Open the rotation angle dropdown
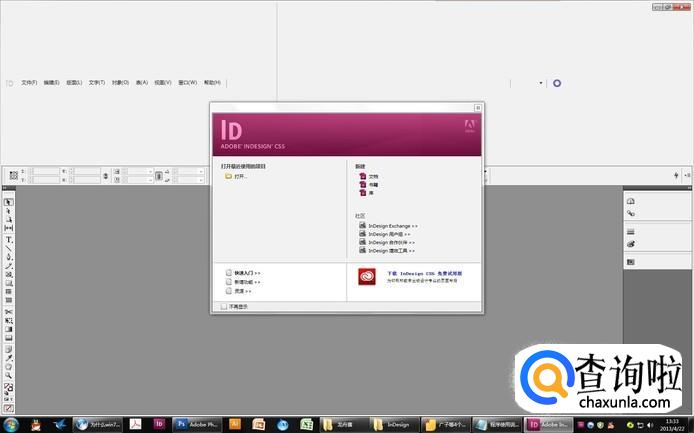This screenshot has width=694, height=433. [x=200, y=171]
